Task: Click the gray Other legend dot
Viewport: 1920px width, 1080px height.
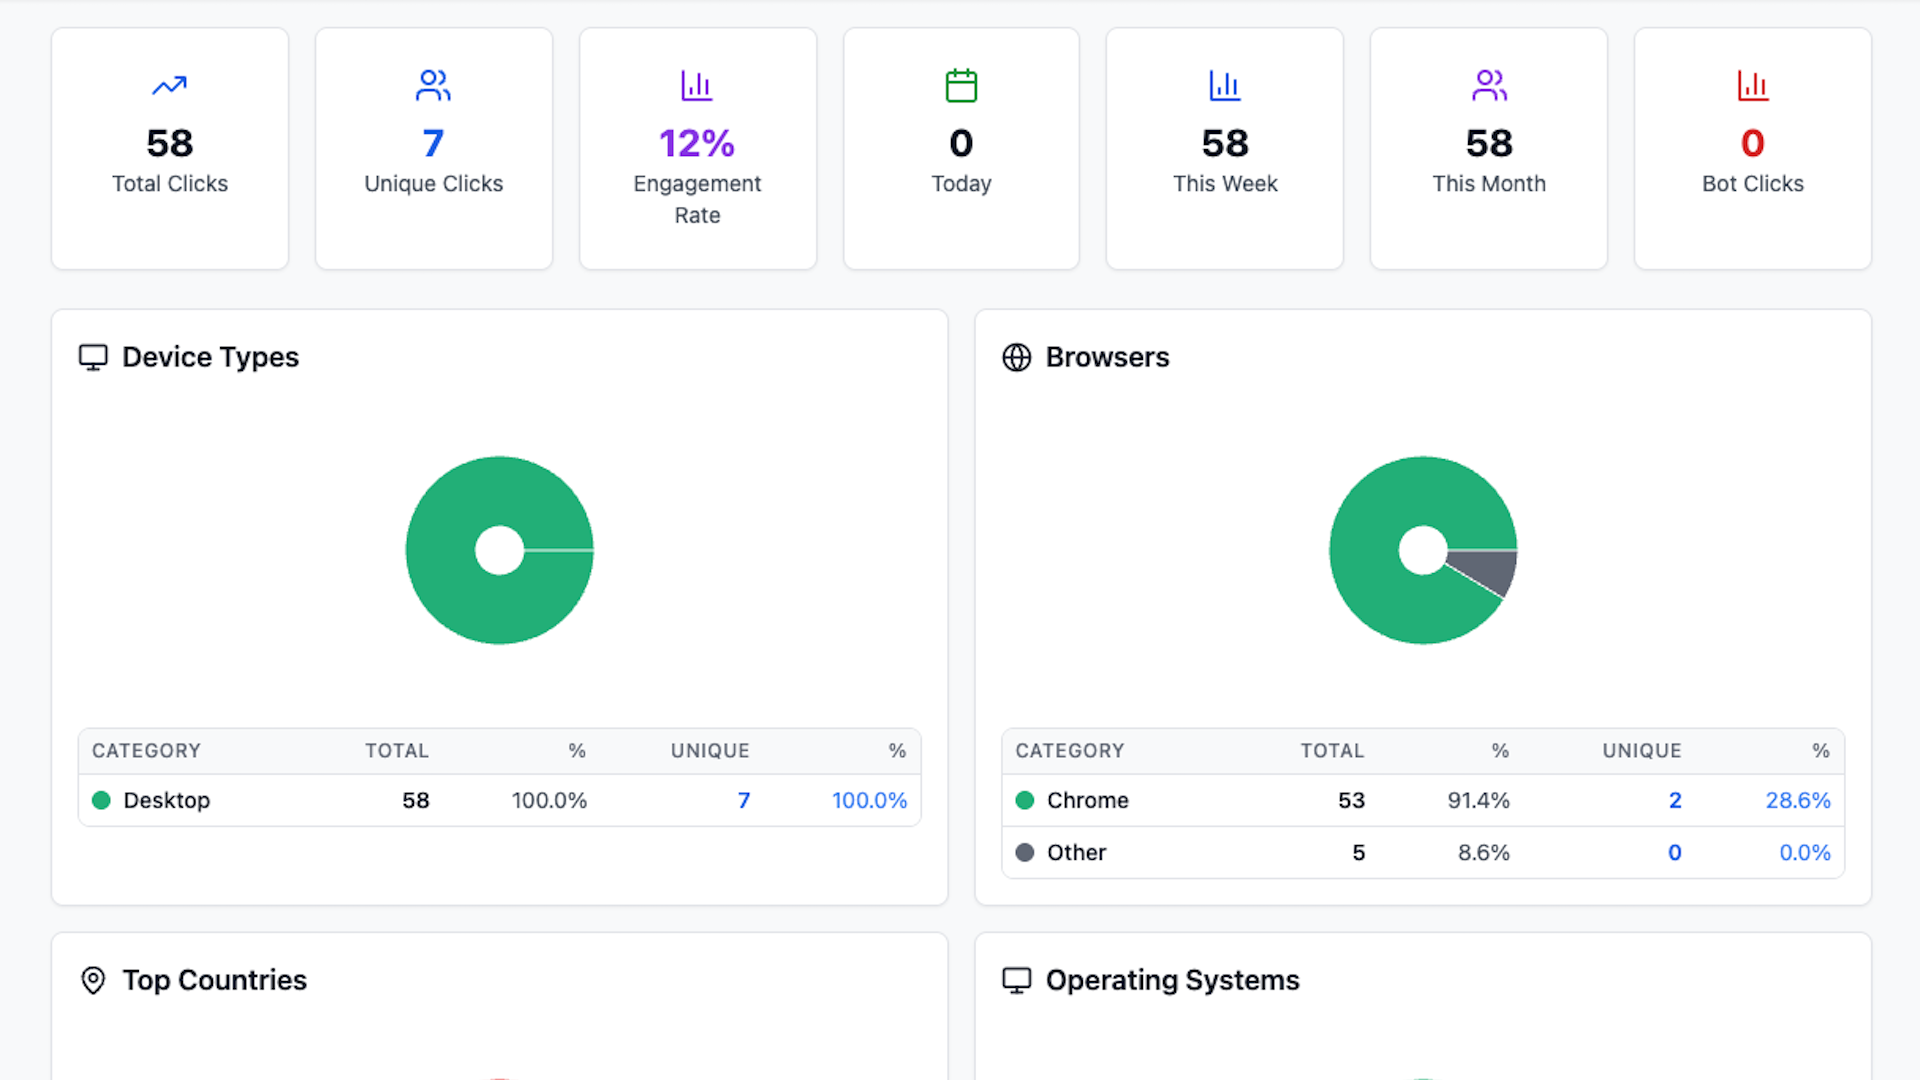Action: click(1024, 853)
